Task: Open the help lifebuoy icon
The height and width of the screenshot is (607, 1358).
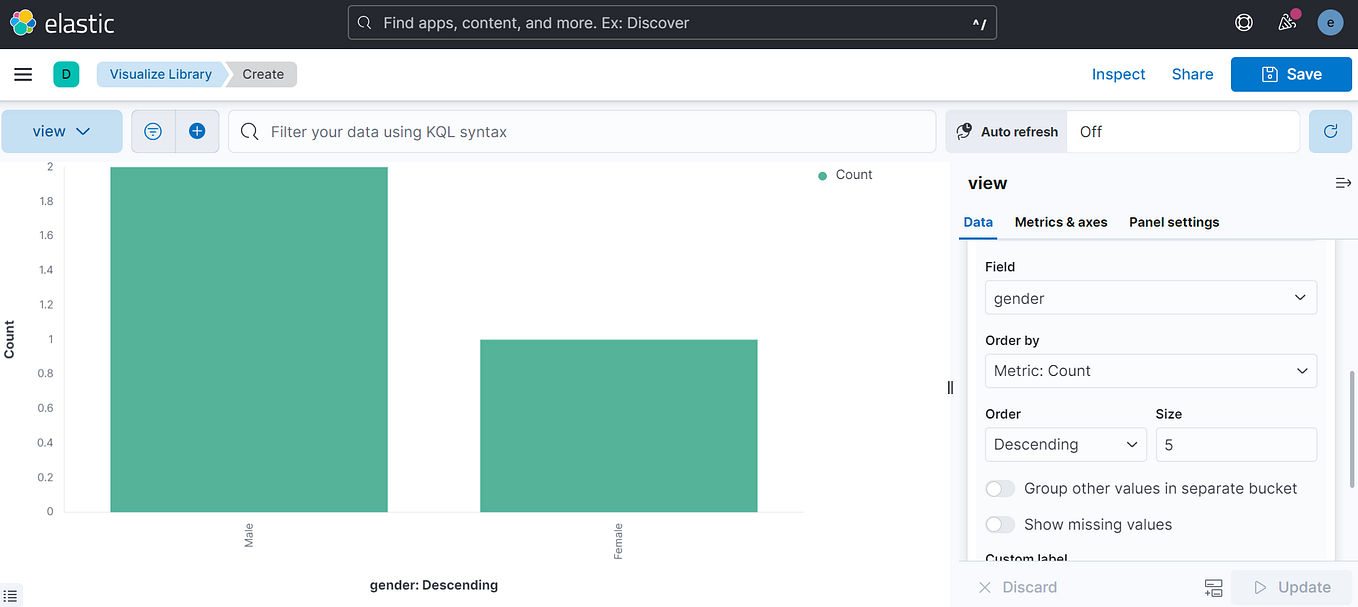Action: (x=1243, y=22)
